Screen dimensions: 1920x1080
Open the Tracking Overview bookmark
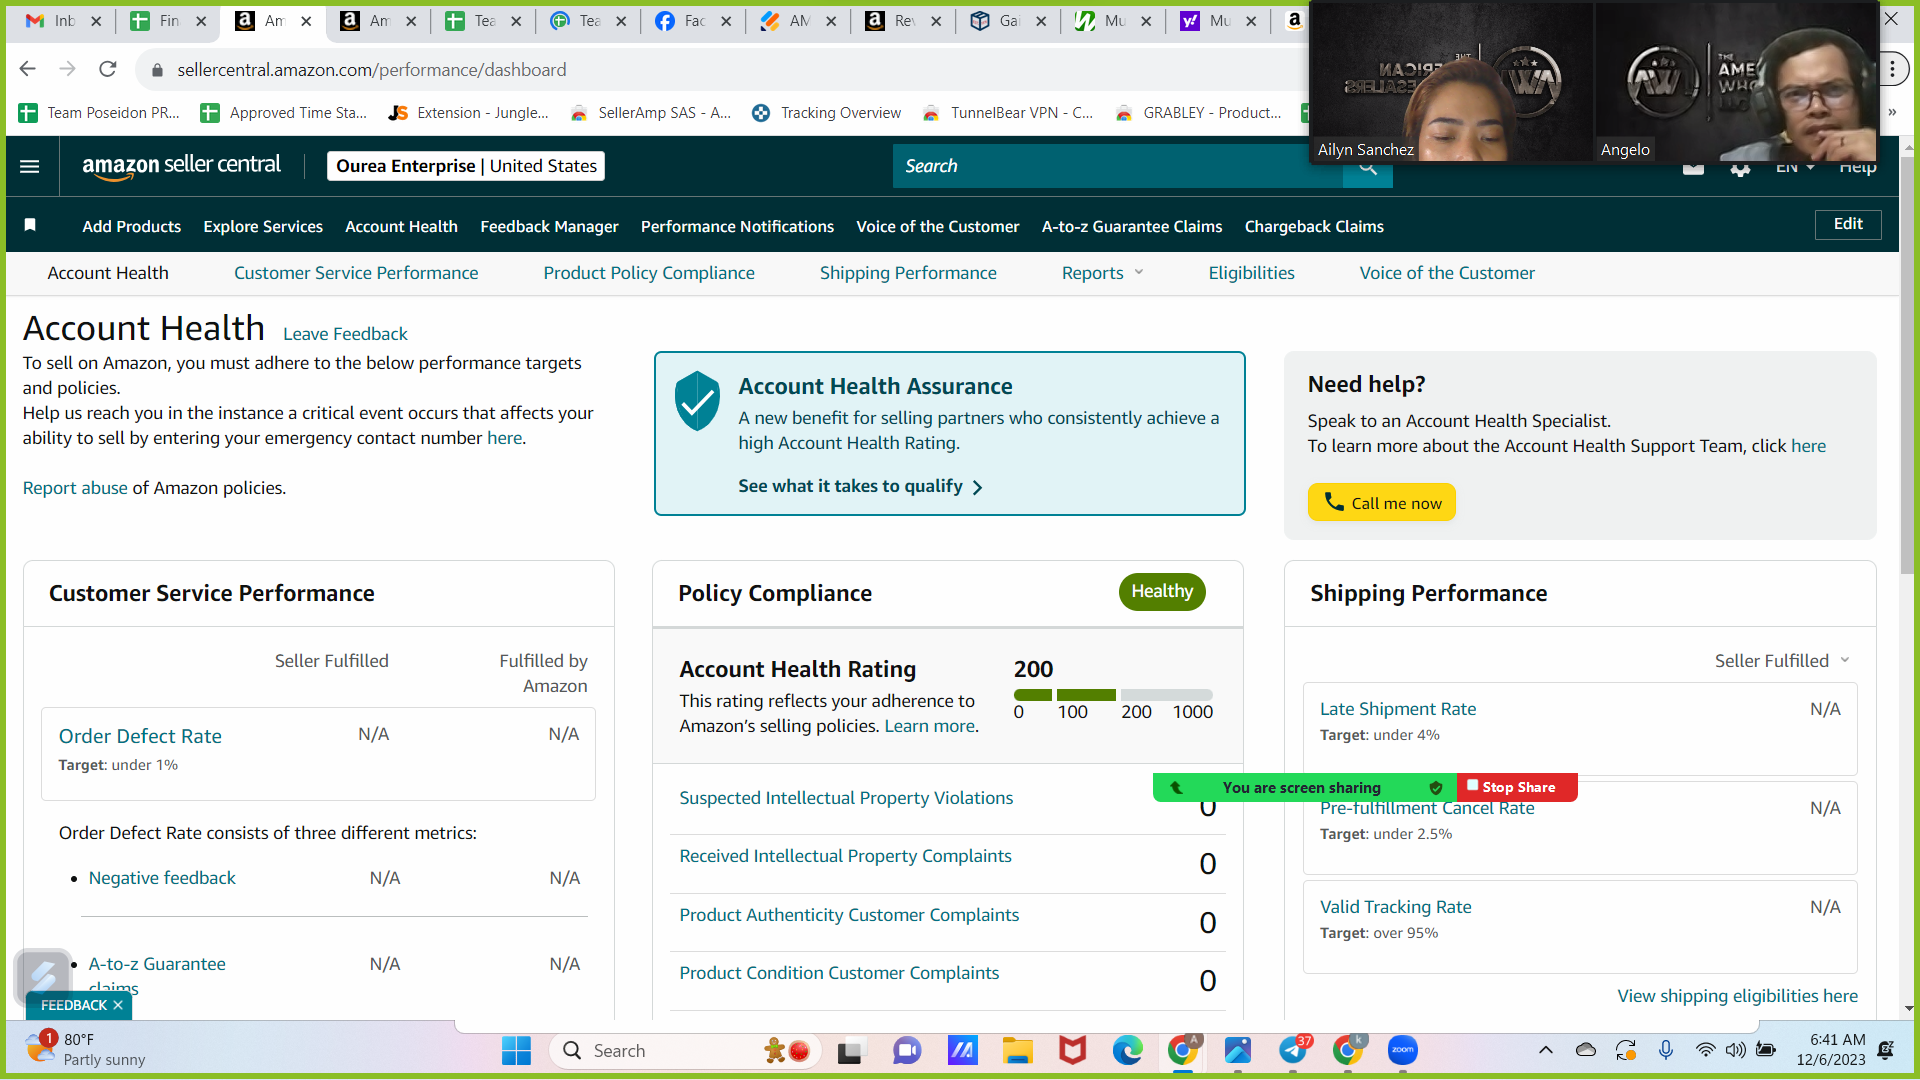click(x=827, y=113)
